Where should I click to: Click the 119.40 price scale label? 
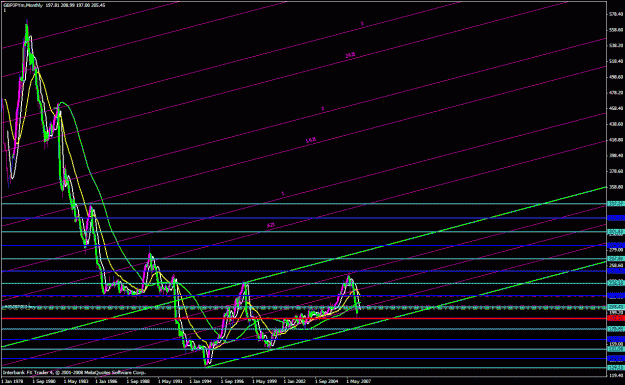[616, 375]
